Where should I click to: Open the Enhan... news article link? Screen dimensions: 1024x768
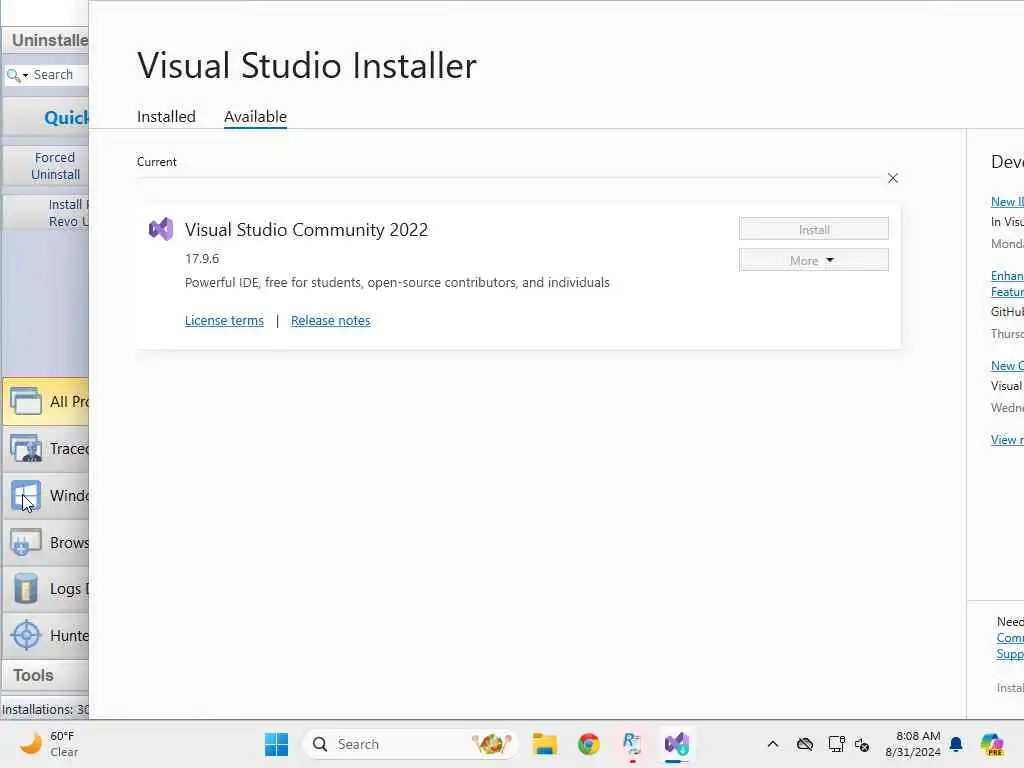coord(1007,283)
